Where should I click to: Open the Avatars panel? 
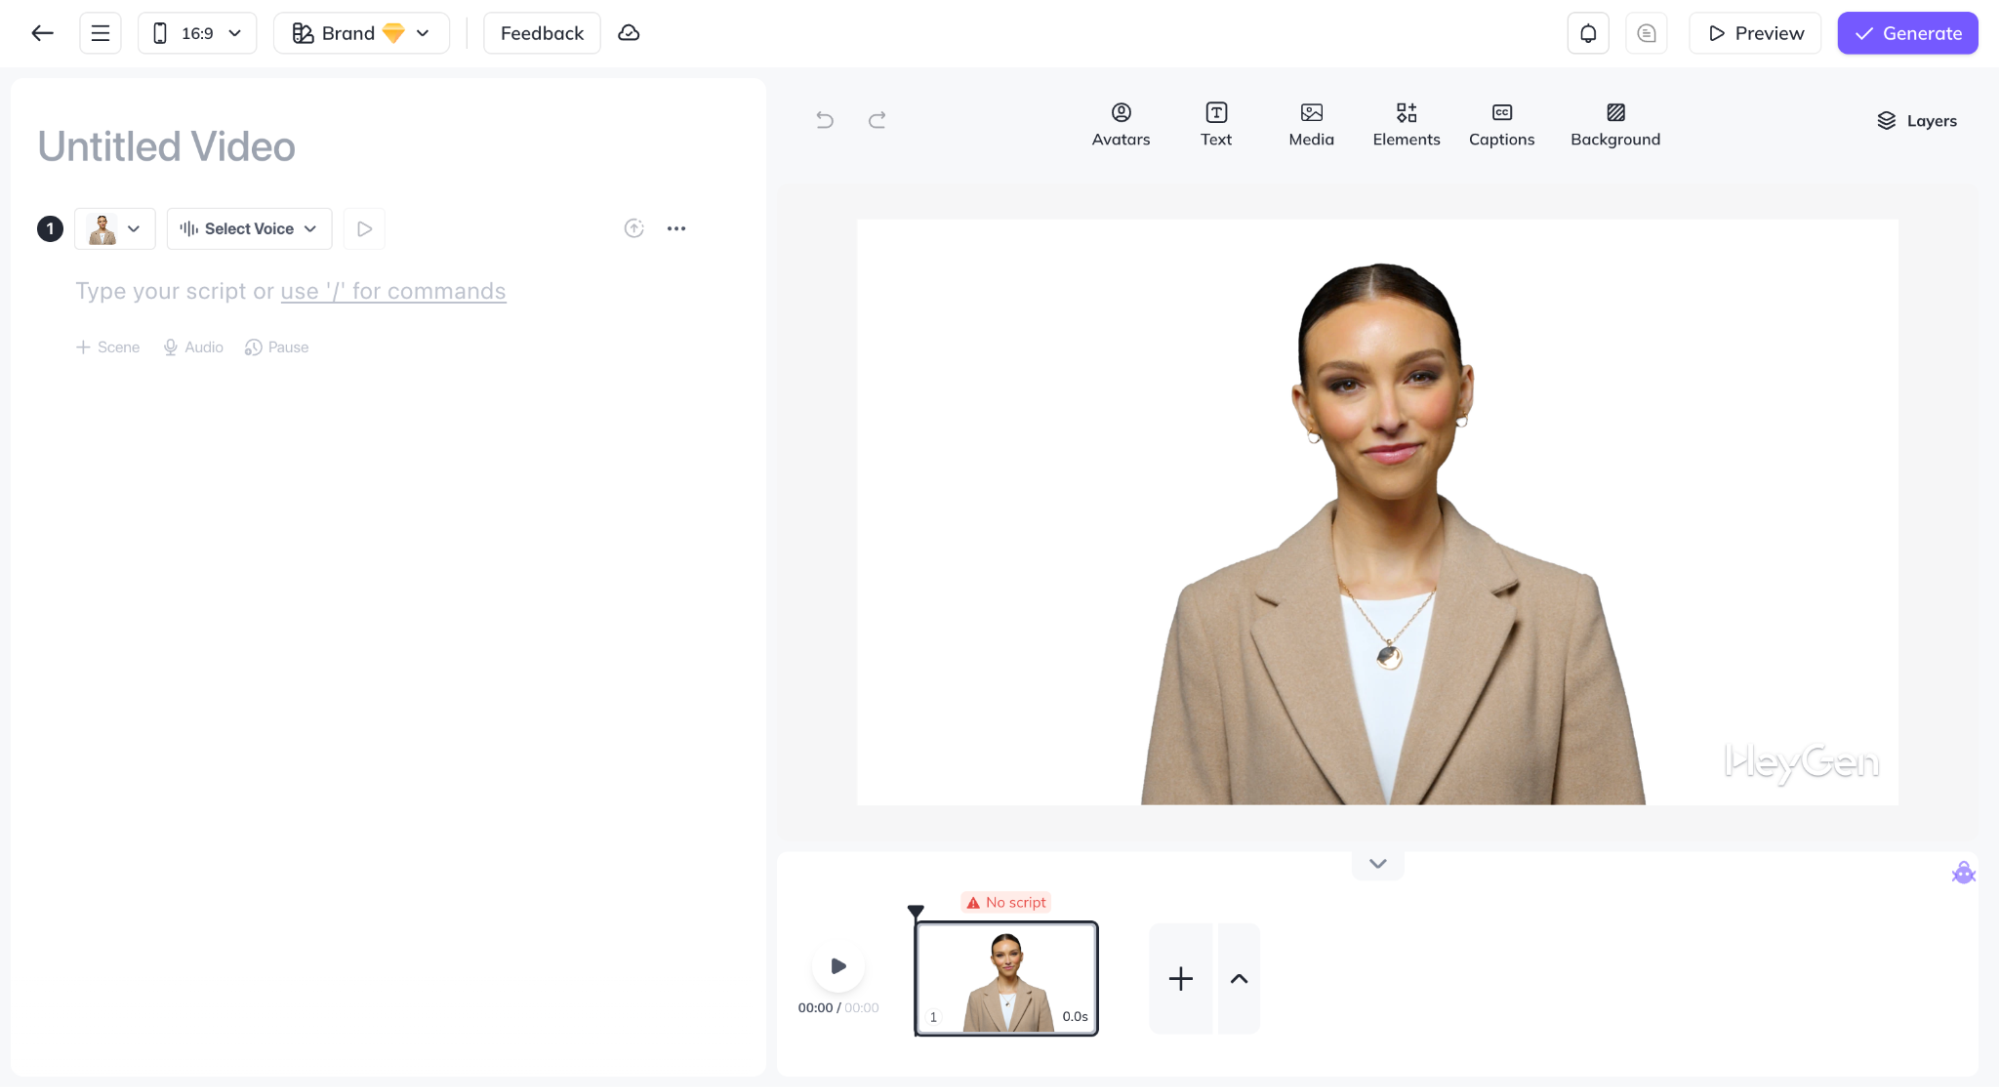pyautogui.click(x=1120, y=124)
